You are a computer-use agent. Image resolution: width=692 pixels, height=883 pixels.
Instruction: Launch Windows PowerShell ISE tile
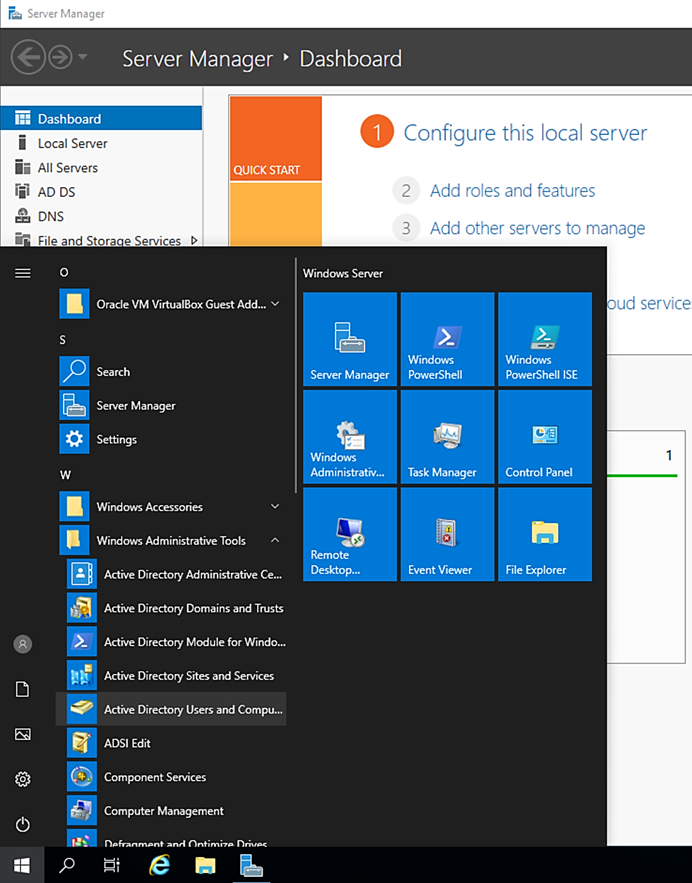(544, 339)
